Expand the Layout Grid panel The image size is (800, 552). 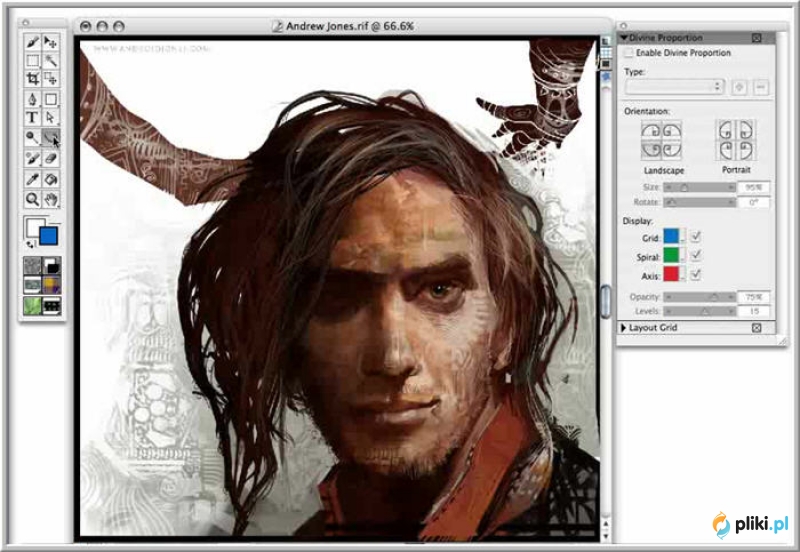tap(623, 328)
